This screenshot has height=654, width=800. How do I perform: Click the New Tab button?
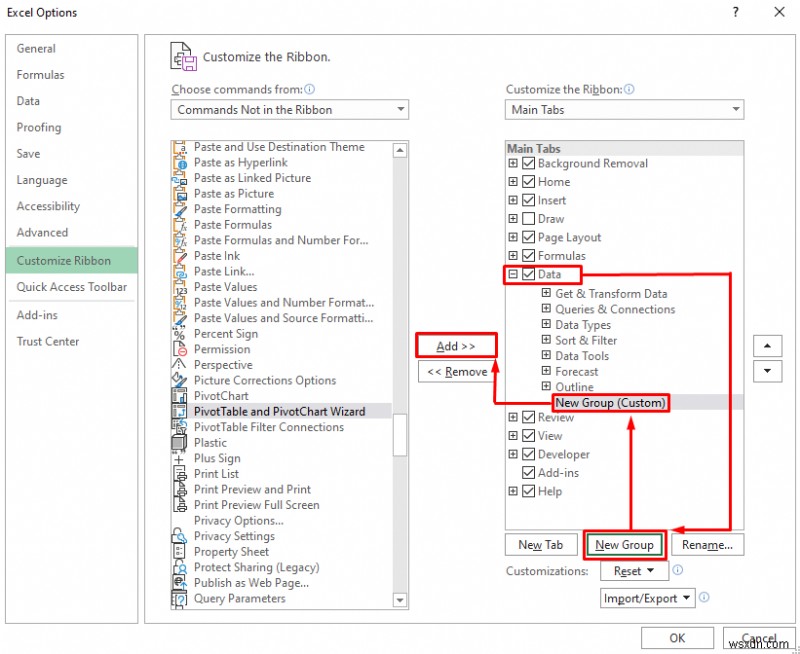pyautogui.click(x=541, y=545)
